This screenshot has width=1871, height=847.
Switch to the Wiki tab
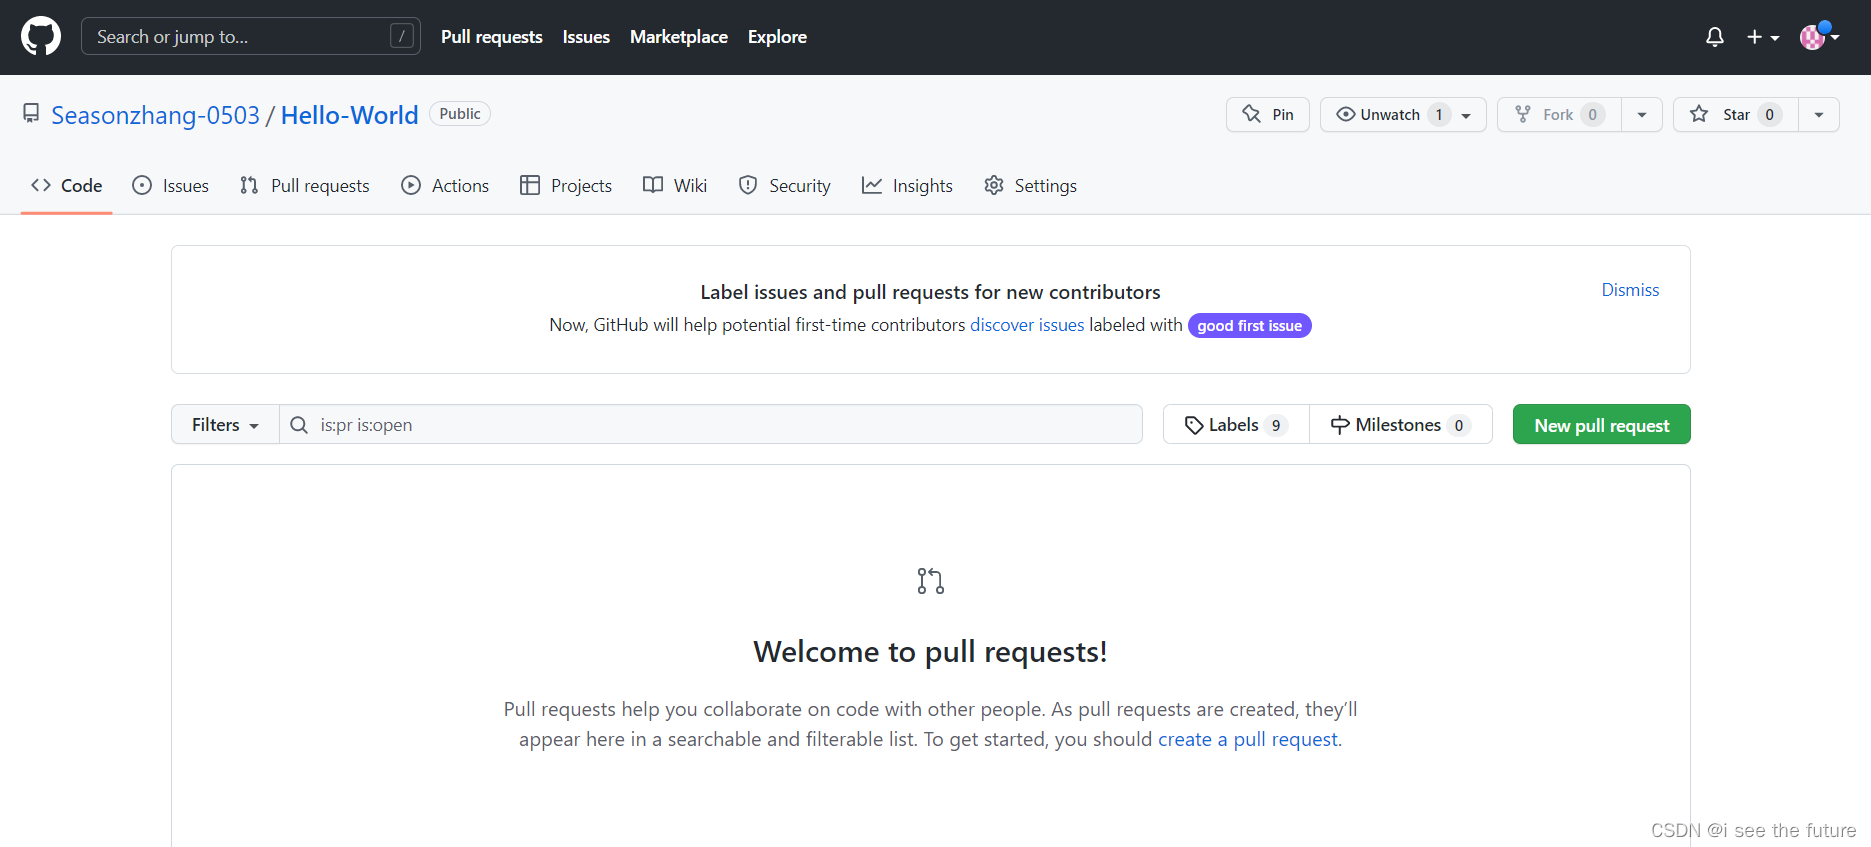[675, 185]
